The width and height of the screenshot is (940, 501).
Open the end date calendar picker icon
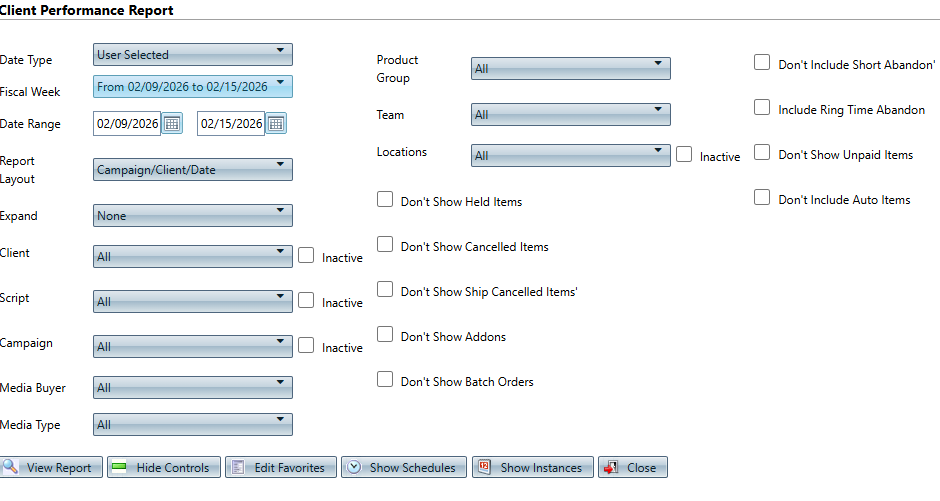pyautogui.click(x=276, y=124)
